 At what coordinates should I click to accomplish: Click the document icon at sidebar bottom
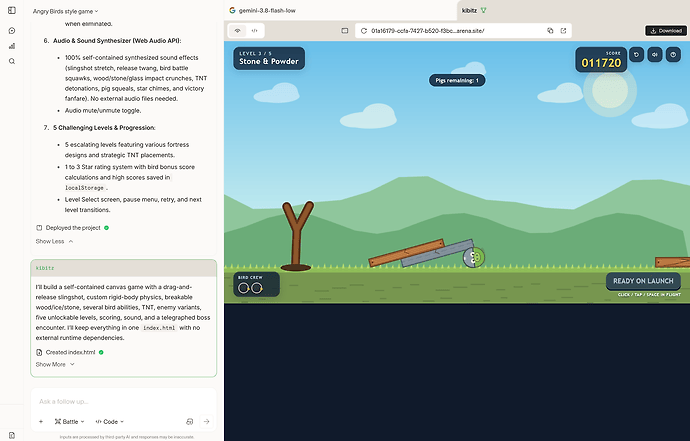[x=12, y=435]
